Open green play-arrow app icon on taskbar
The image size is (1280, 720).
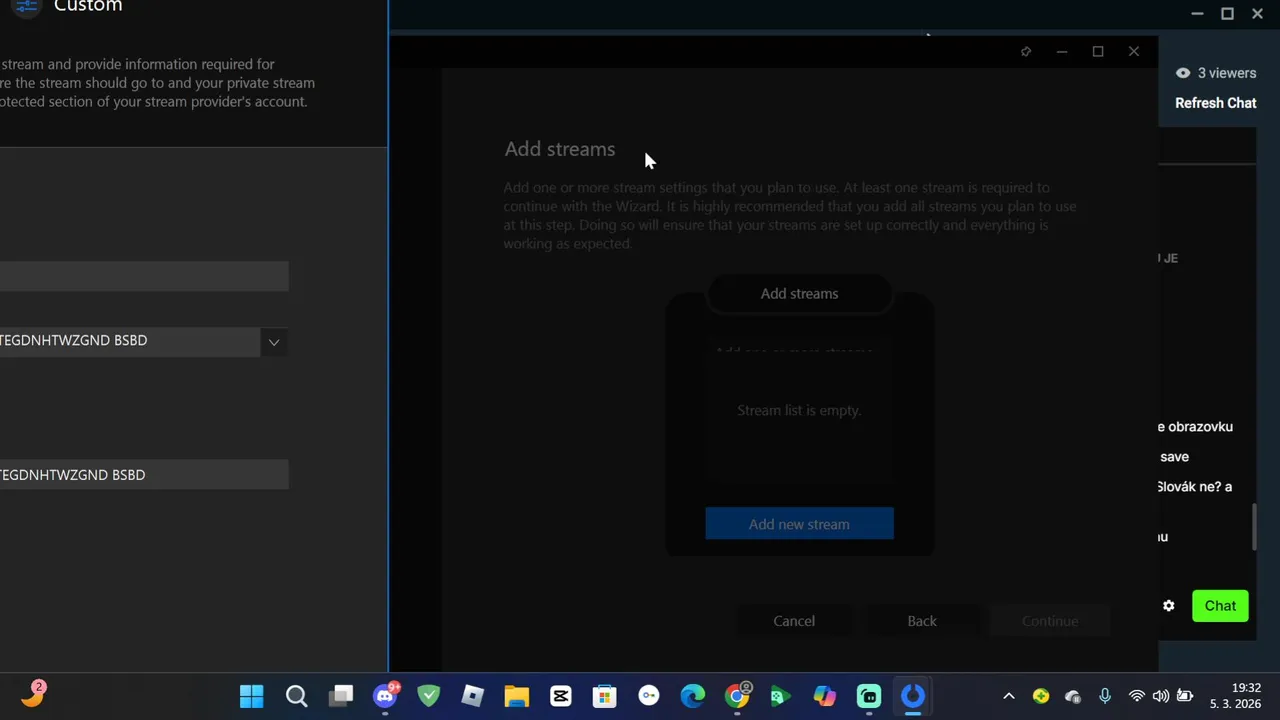point(781,696)
